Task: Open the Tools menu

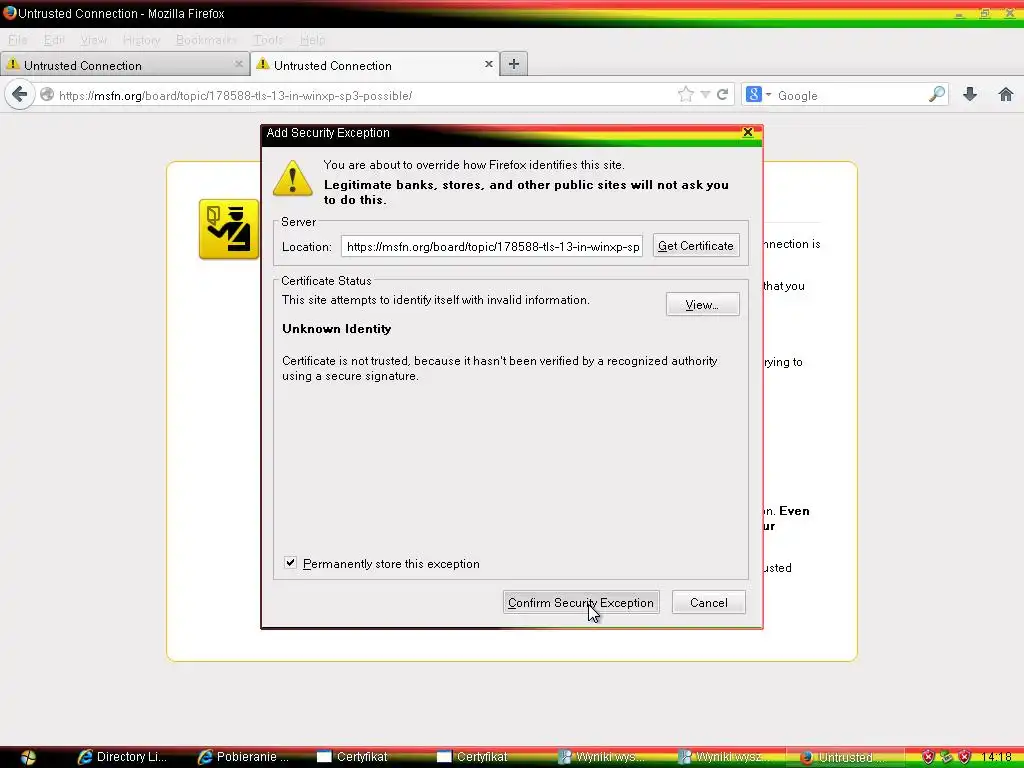Action: pyautogui.click(x=268, y=40)
